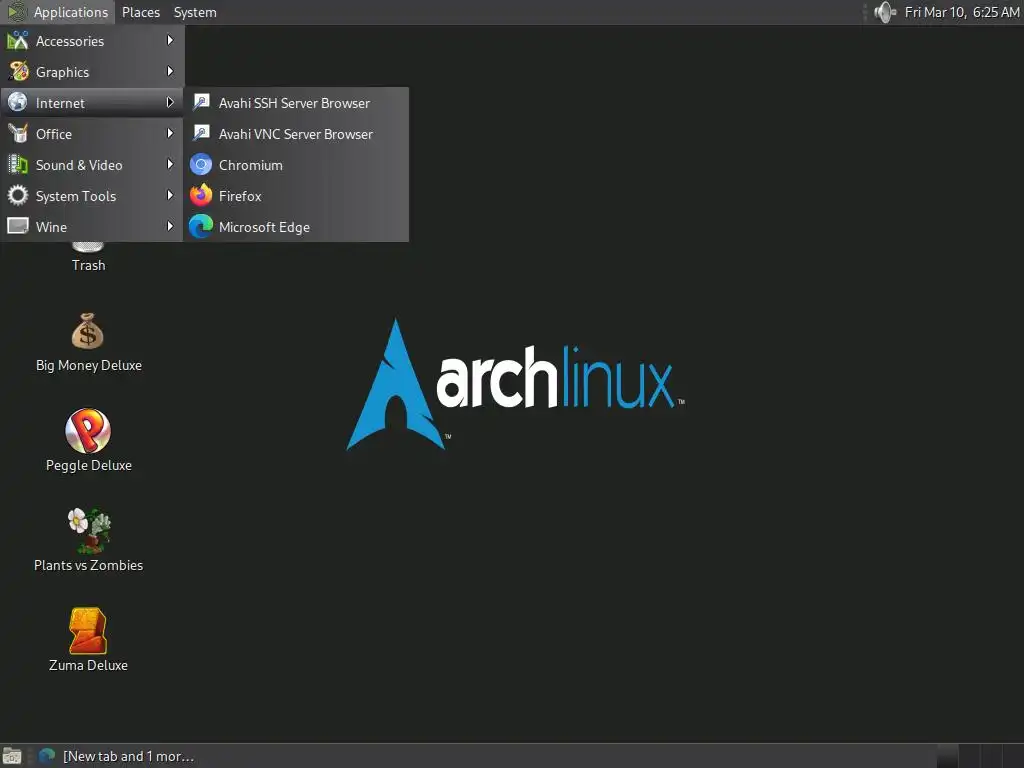Select the Microsoft Edge menu entry text
The height and width of the screenshot is (768, 1024).
click(x=264, y=227)
